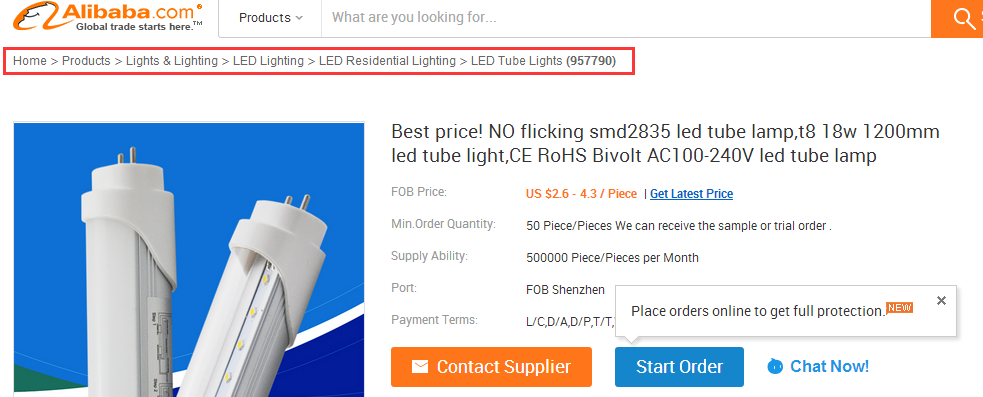Click the Chat Now face icon
The image size is (983, 397).
point(775,366)
